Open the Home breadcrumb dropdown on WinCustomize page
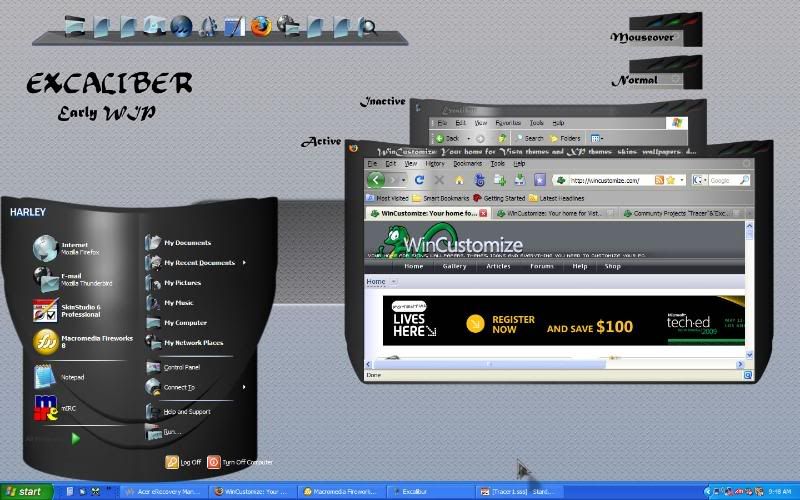This screenshot has width=800, height=500. tap(393, 282)
